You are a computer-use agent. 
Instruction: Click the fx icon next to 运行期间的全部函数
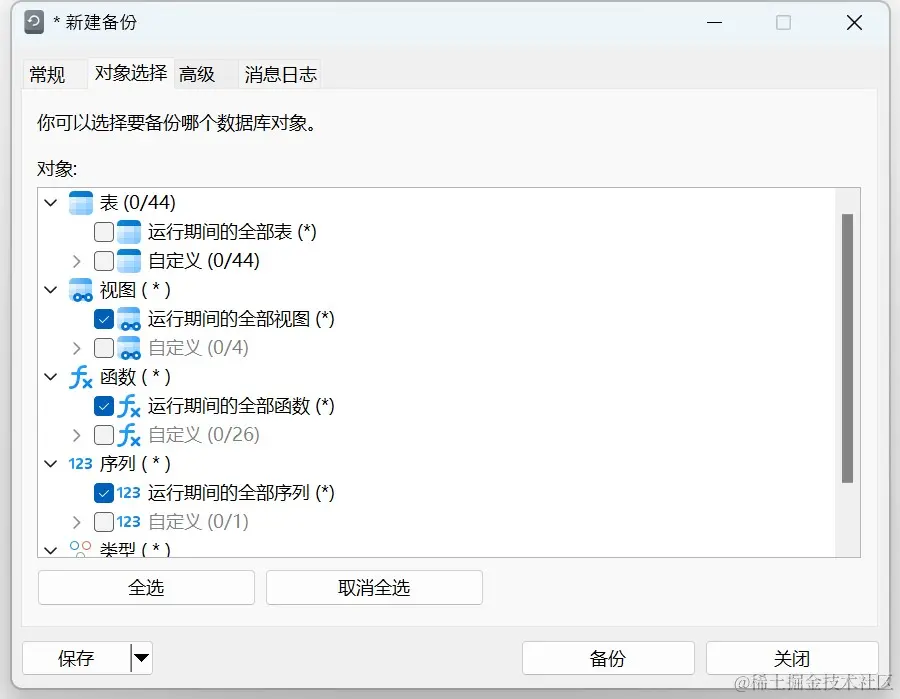tap(129, 406)
